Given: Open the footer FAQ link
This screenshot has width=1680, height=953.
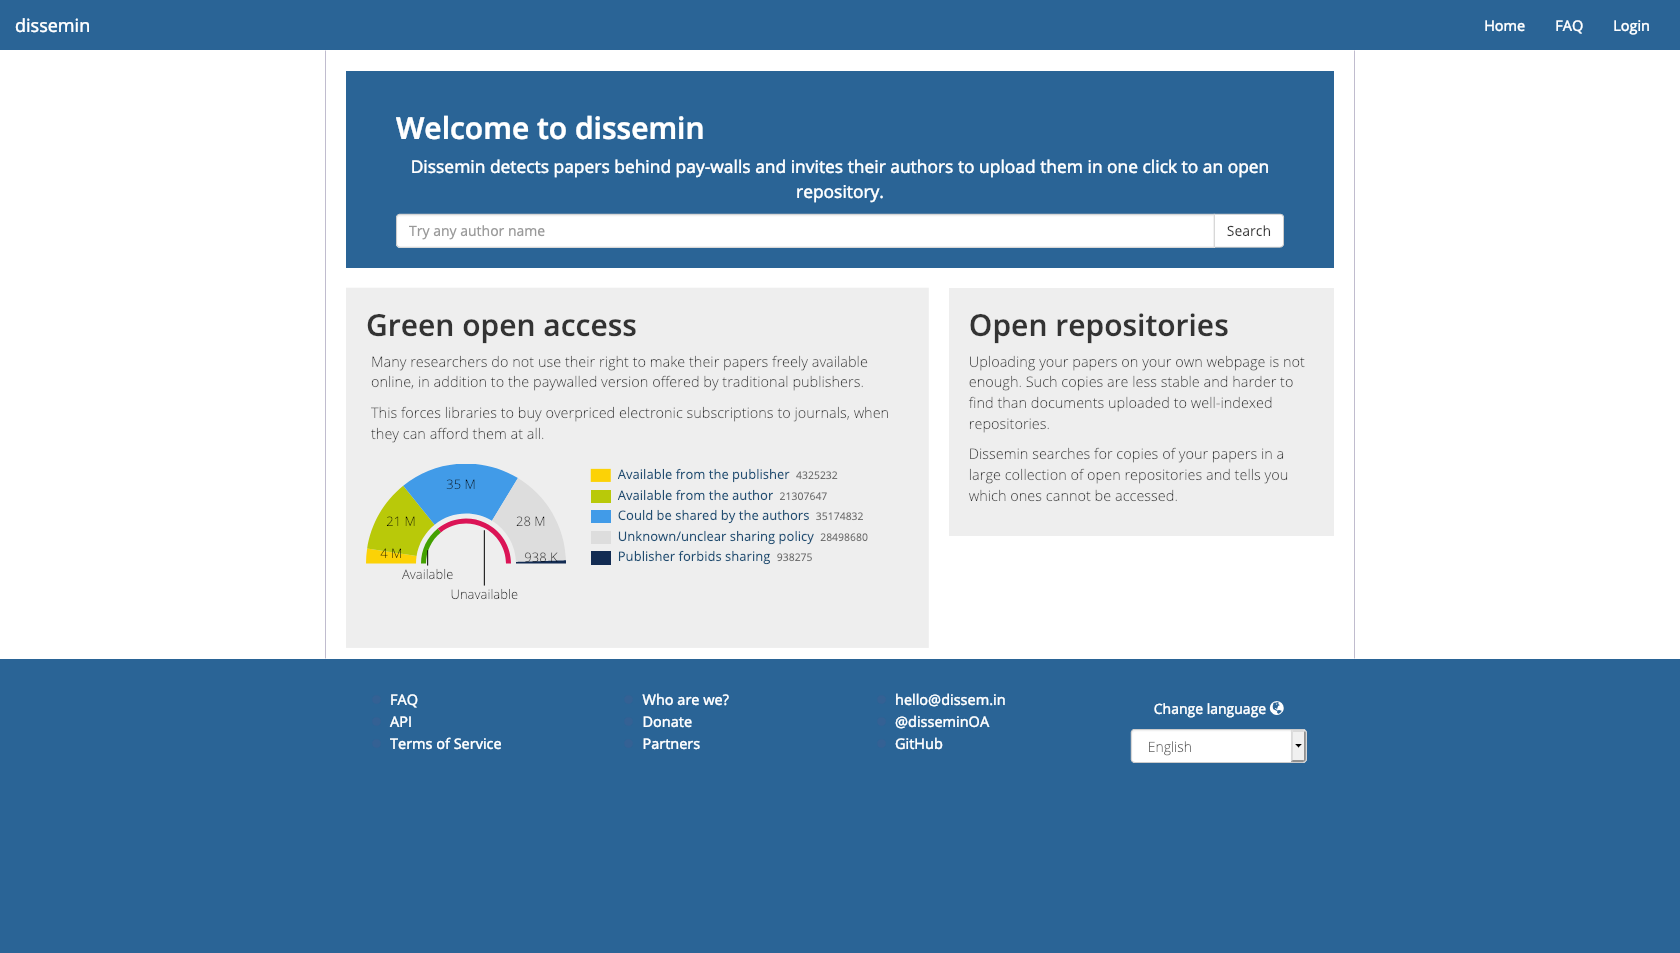Looking at the screenshot, I should pos(404,700).
